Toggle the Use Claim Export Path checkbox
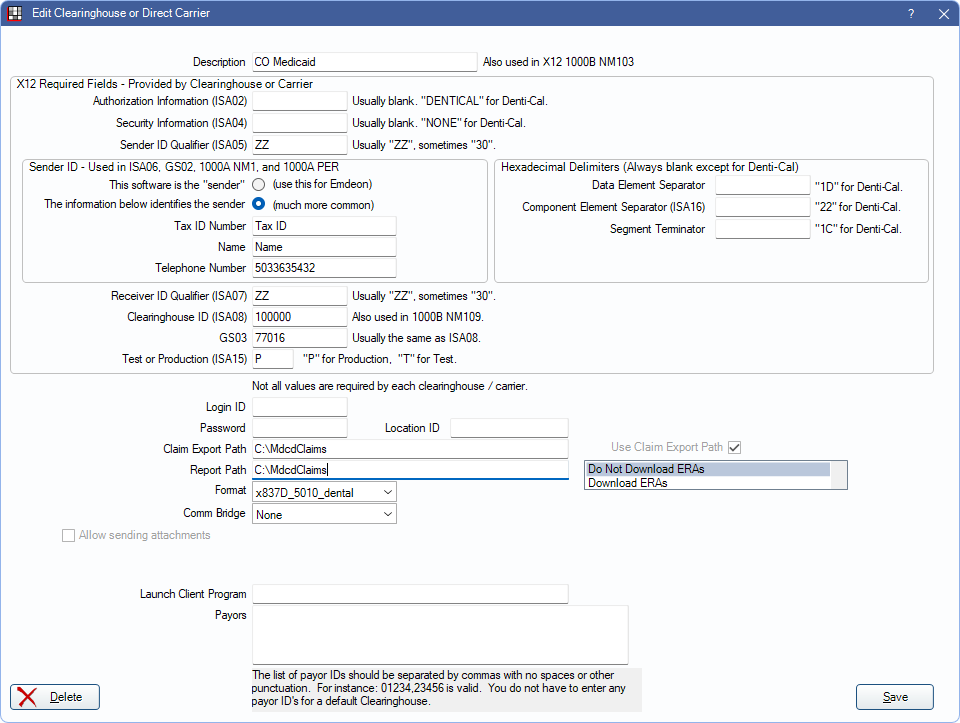This screenshot has width=960, height=723. (x=735, y=448)
